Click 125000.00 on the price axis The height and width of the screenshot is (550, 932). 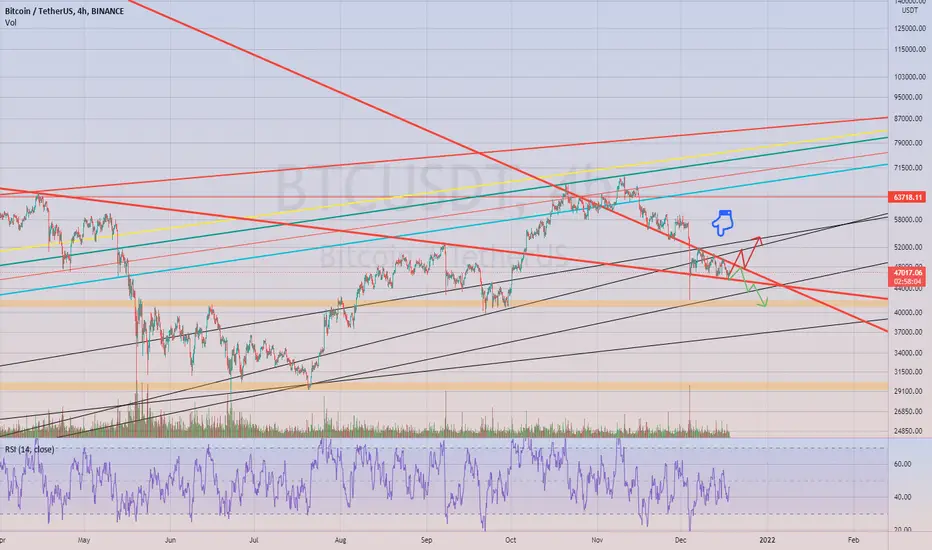[909, 28]
